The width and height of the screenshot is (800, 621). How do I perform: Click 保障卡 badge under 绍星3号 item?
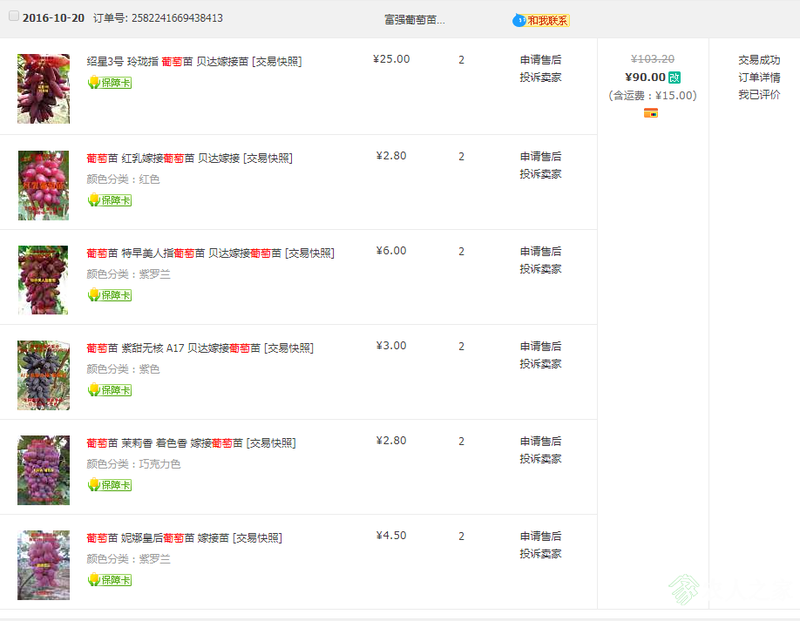click(x=110, y=82)
